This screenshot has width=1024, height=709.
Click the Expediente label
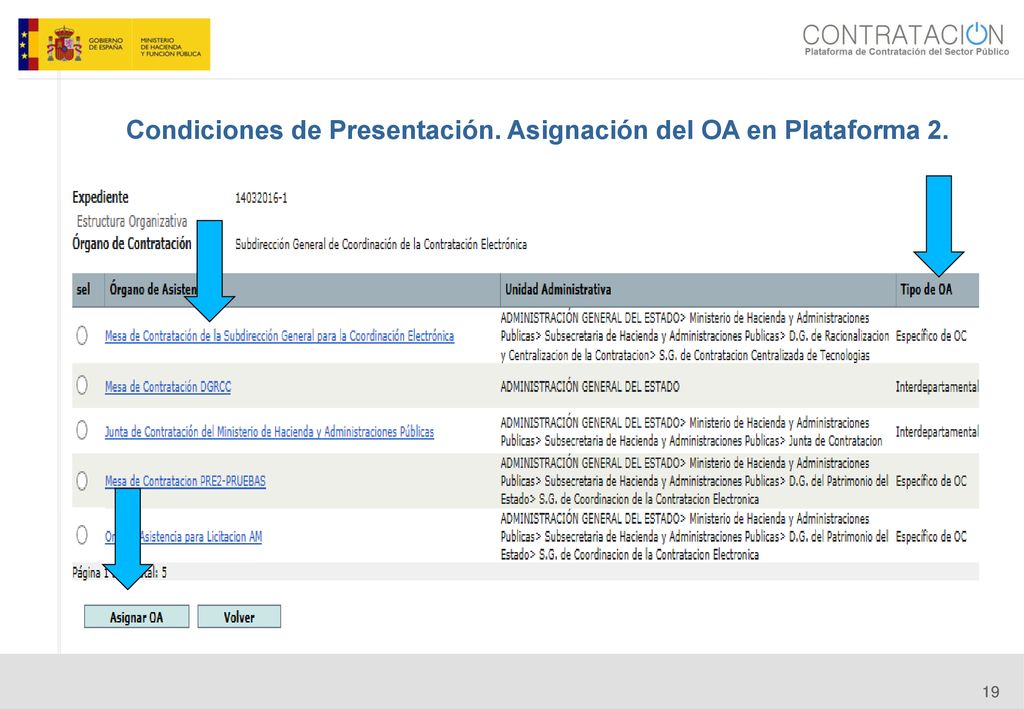(x=101, y=197)
